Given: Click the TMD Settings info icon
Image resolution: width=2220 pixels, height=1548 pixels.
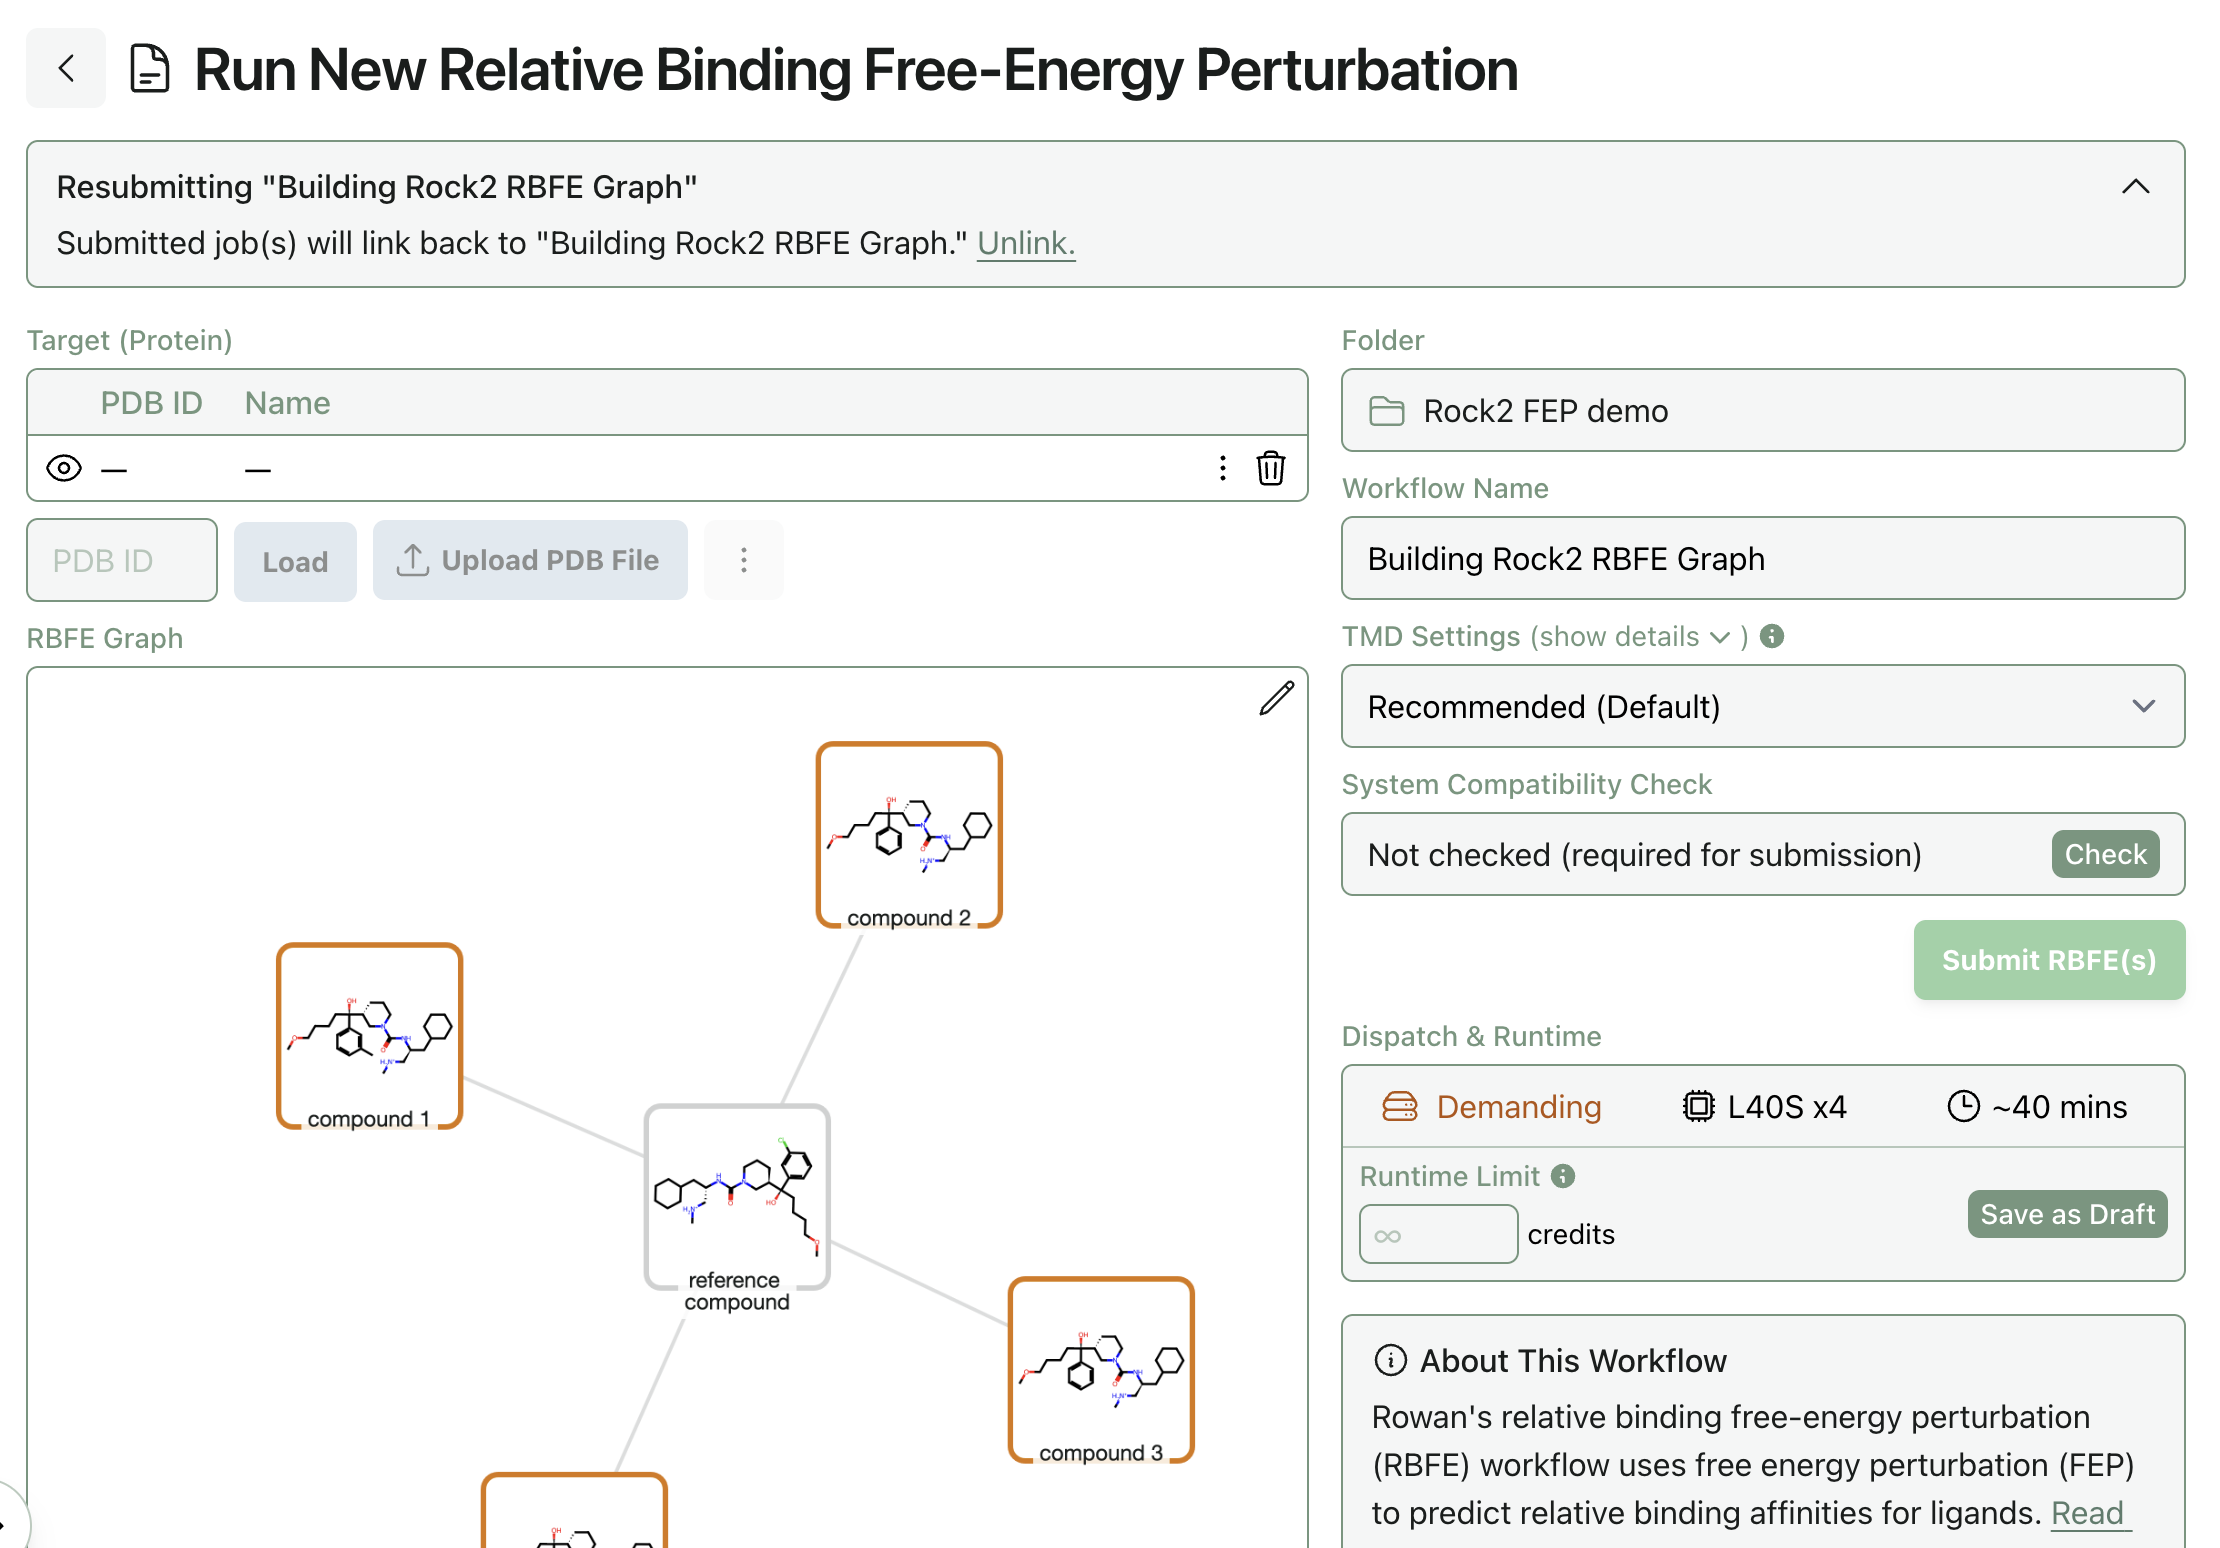Looking at the screenshot, I should click(1772, 636).
